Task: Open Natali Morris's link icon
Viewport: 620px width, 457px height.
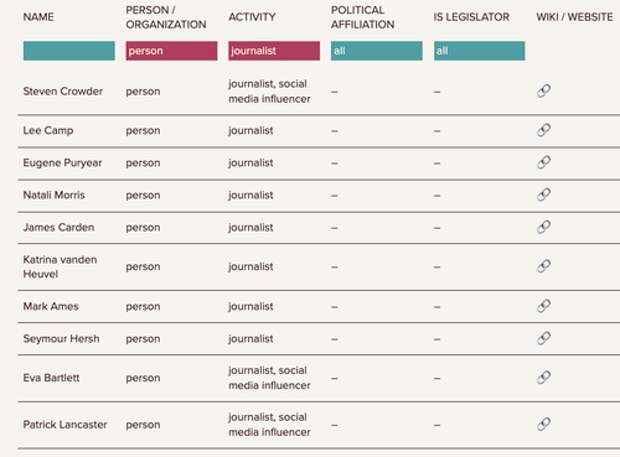Action: pos(544,195)
